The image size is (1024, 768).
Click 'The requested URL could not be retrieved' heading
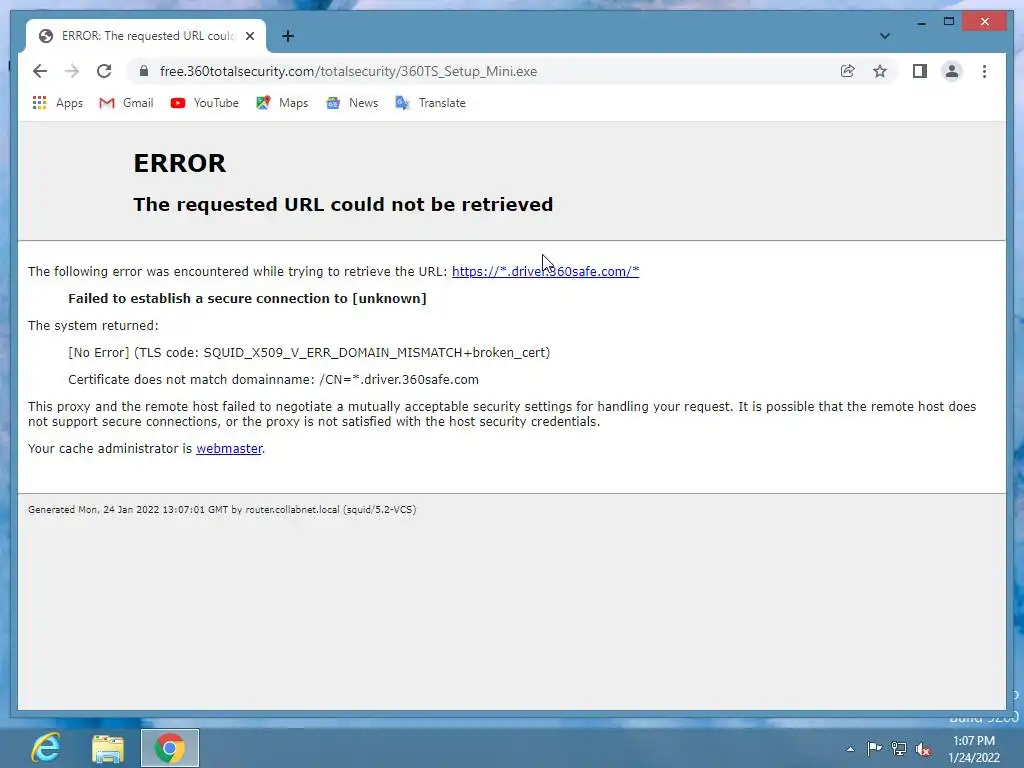(343, 204)
